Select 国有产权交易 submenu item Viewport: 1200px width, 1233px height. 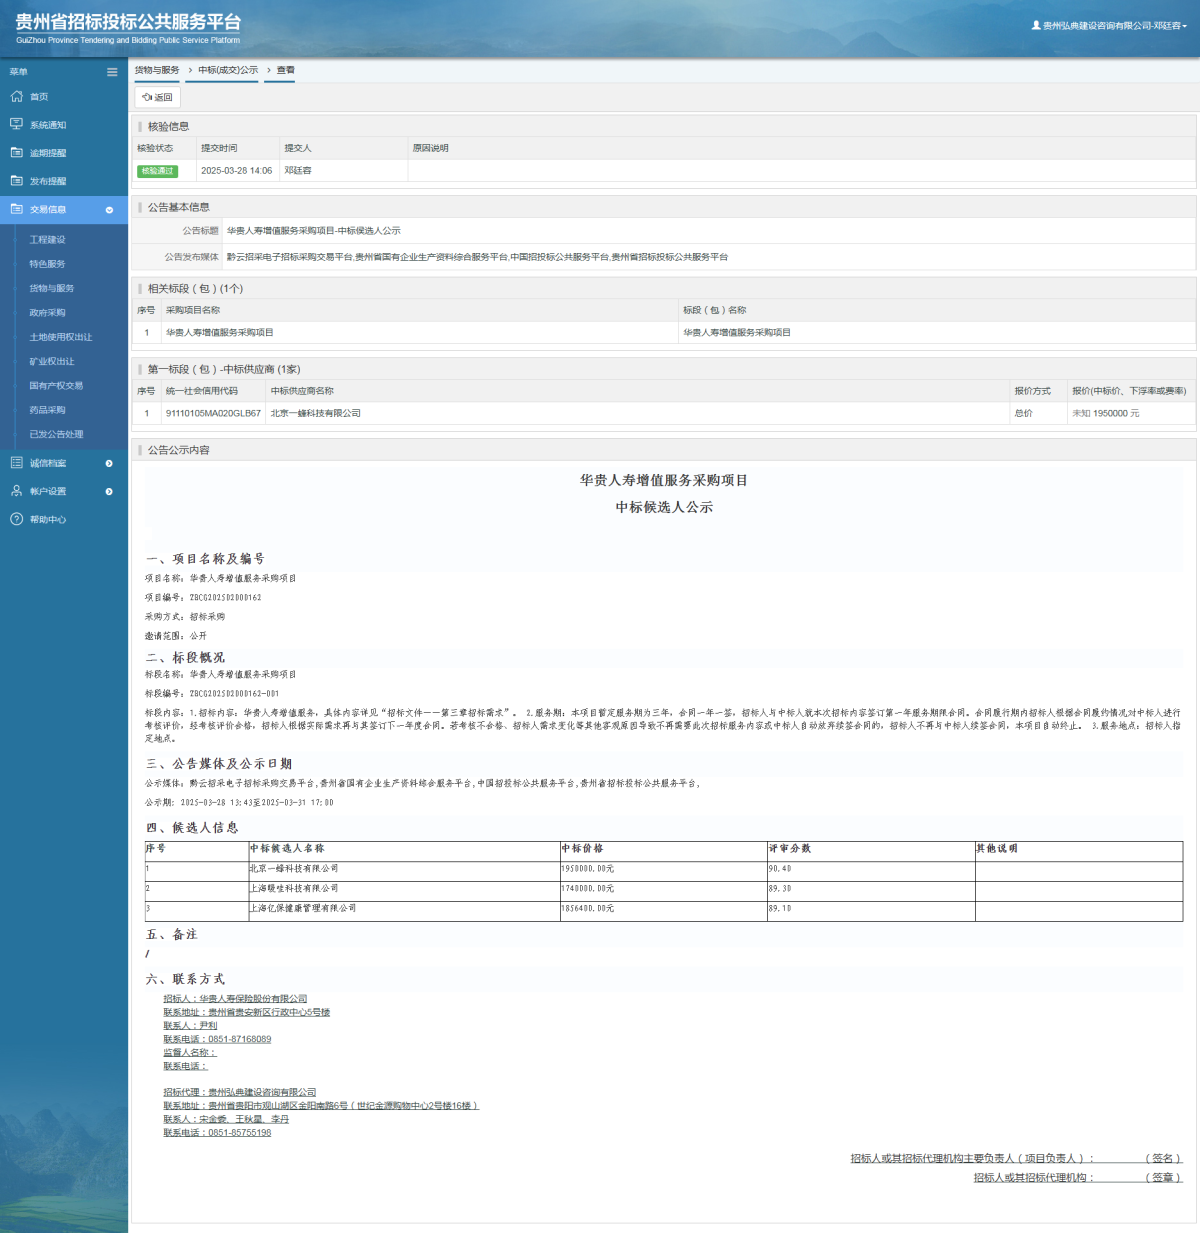[x=56, y=385]
